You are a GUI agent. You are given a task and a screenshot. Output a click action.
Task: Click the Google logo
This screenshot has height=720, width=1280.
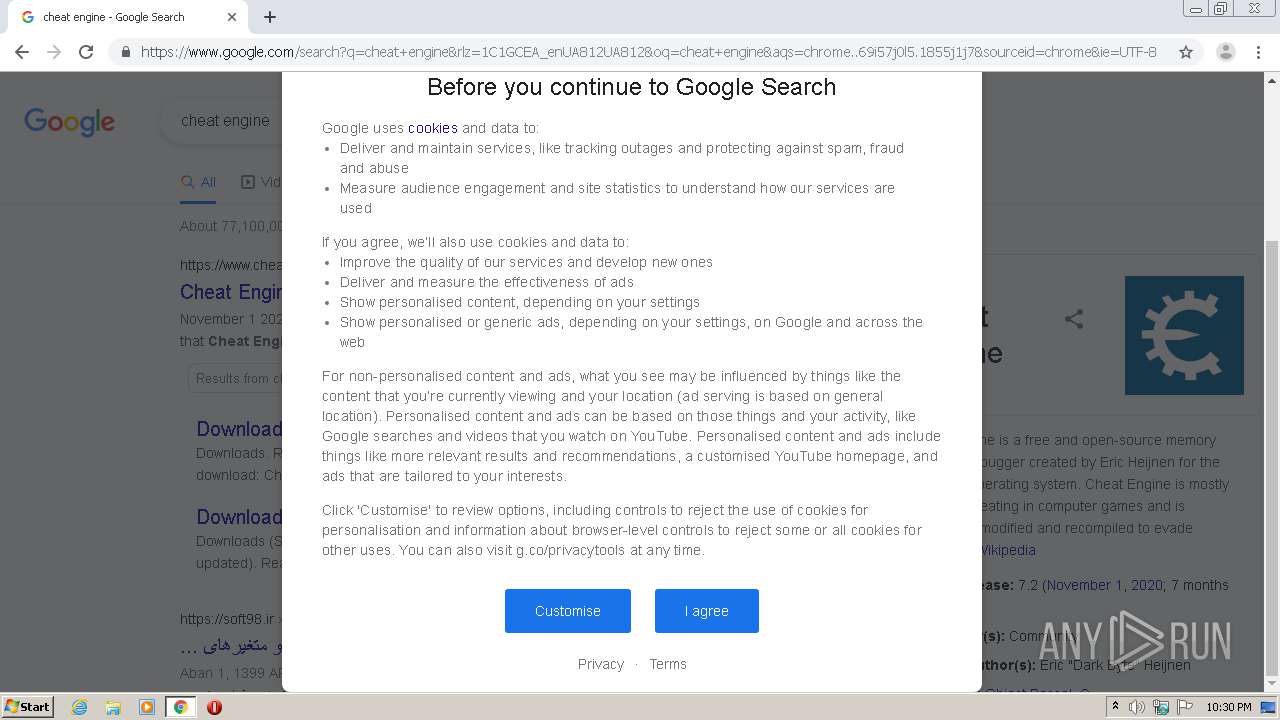coord(70,122)
